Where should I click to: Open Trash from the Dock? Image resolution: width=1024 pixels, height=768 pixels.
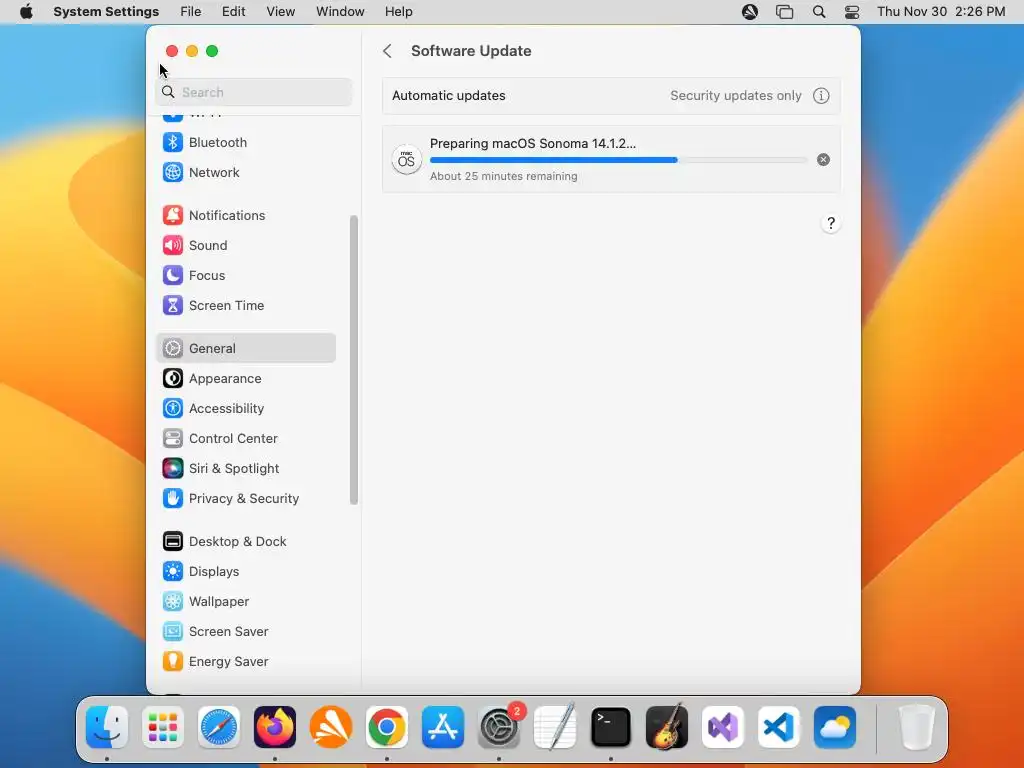(x=917, y=727)
